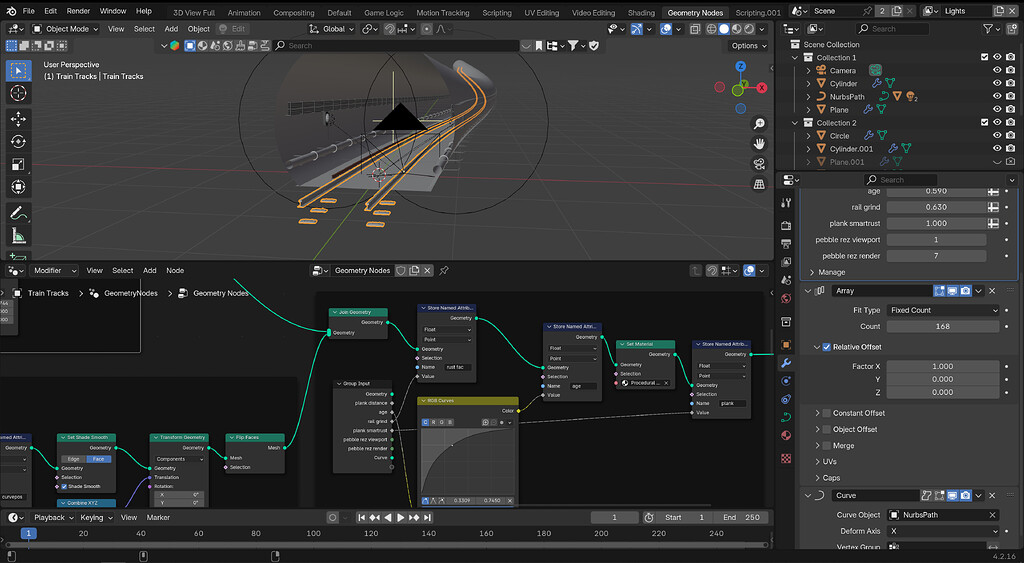Click the Train Tracks breadcrumb
Screen dimensions: 1024x563
pyautogui.click(x=48, y=293)
